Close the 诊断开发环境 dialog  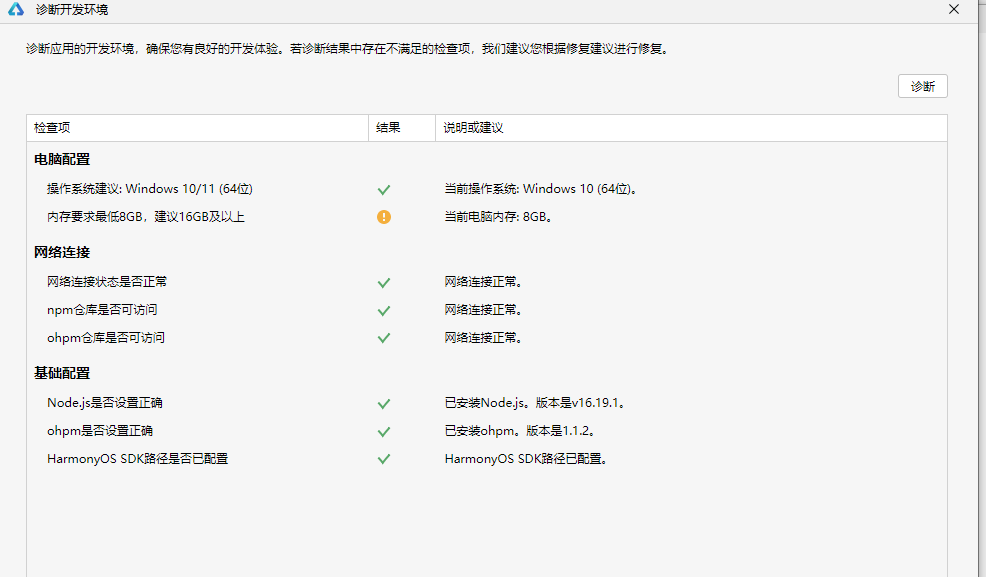click(x=954, y=9)
